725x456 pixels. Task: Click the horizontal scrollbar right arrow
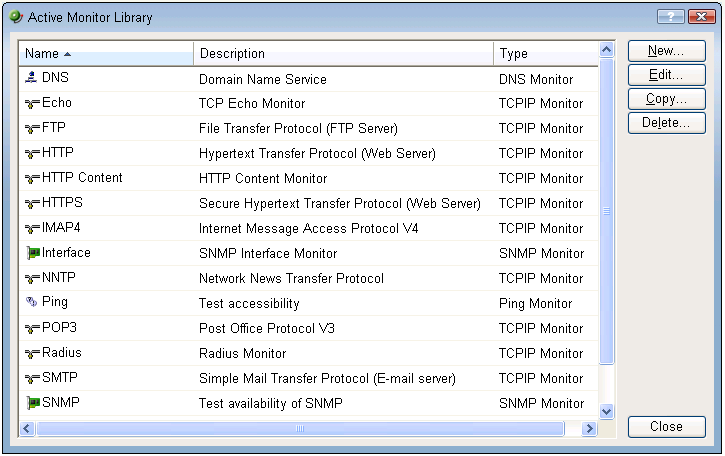[589, 429]
